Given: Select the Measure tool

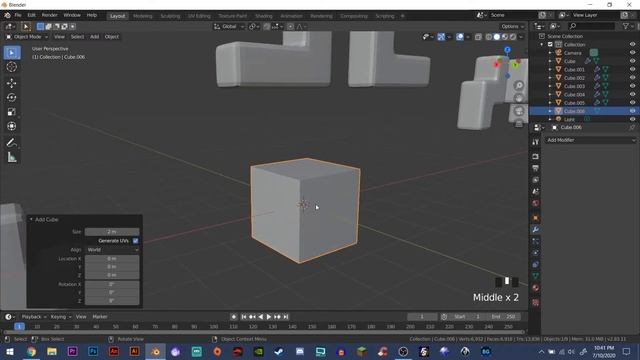Looking at the screenshot, I should (12, 157).
